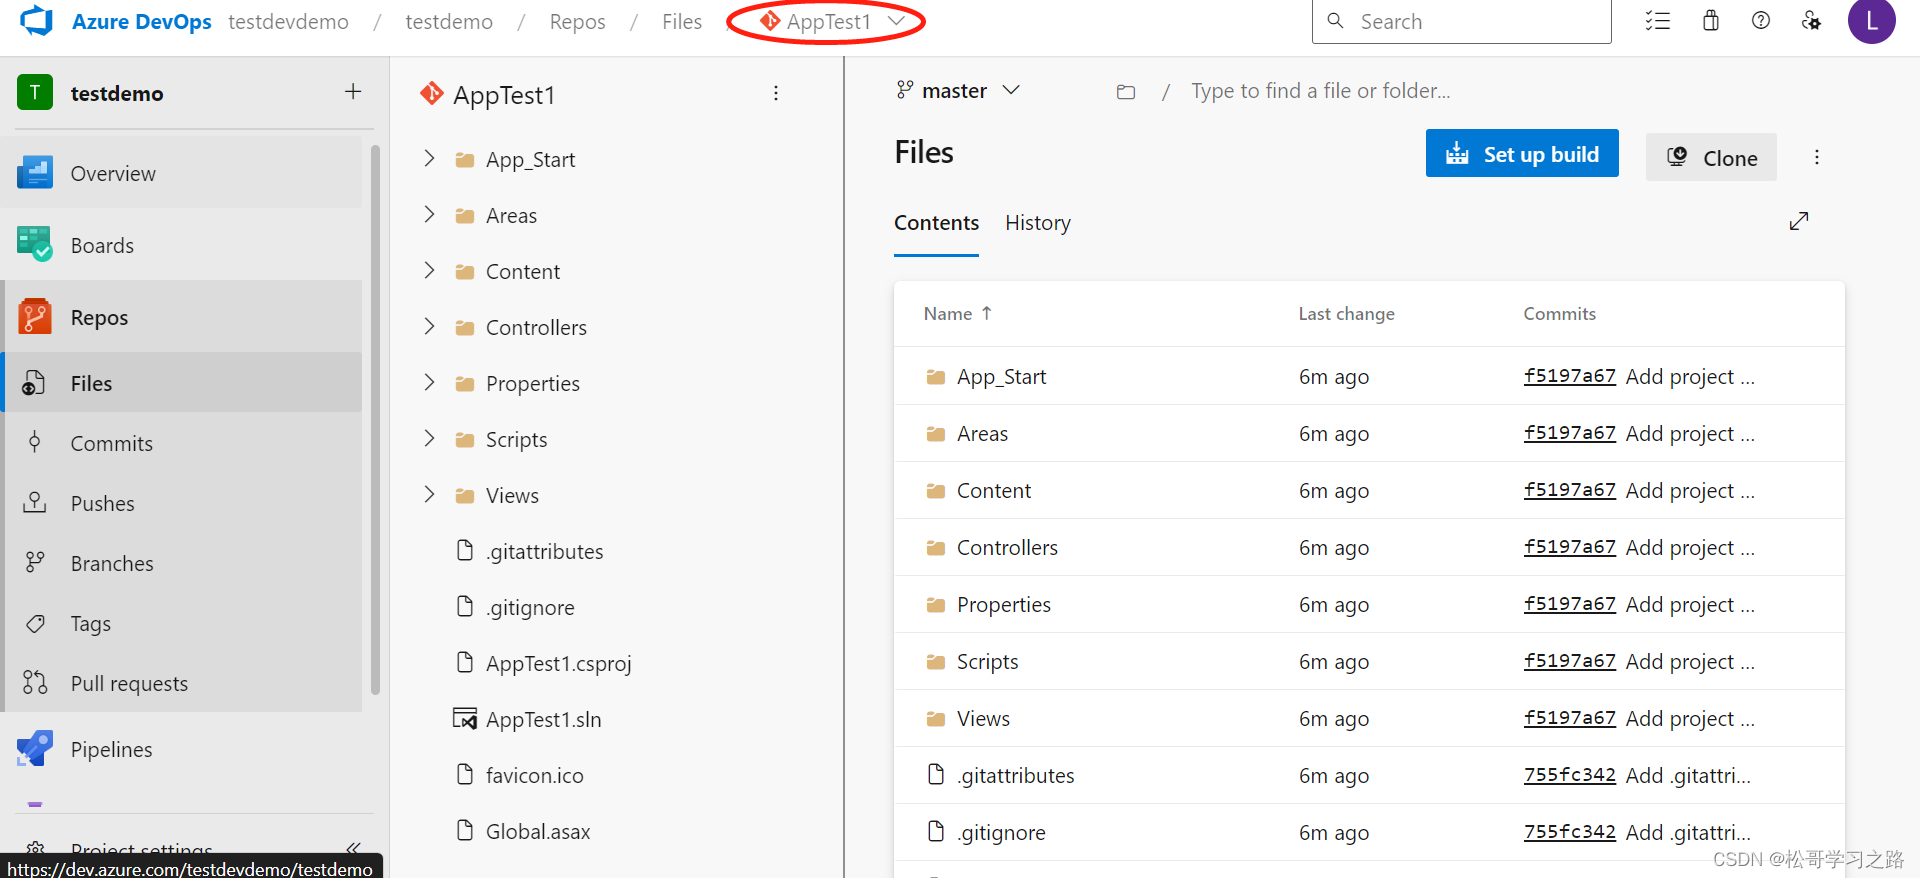Expand Views folder in tree
The width and height of the screenshot is (1920, 878).
(x=429, y=494)
